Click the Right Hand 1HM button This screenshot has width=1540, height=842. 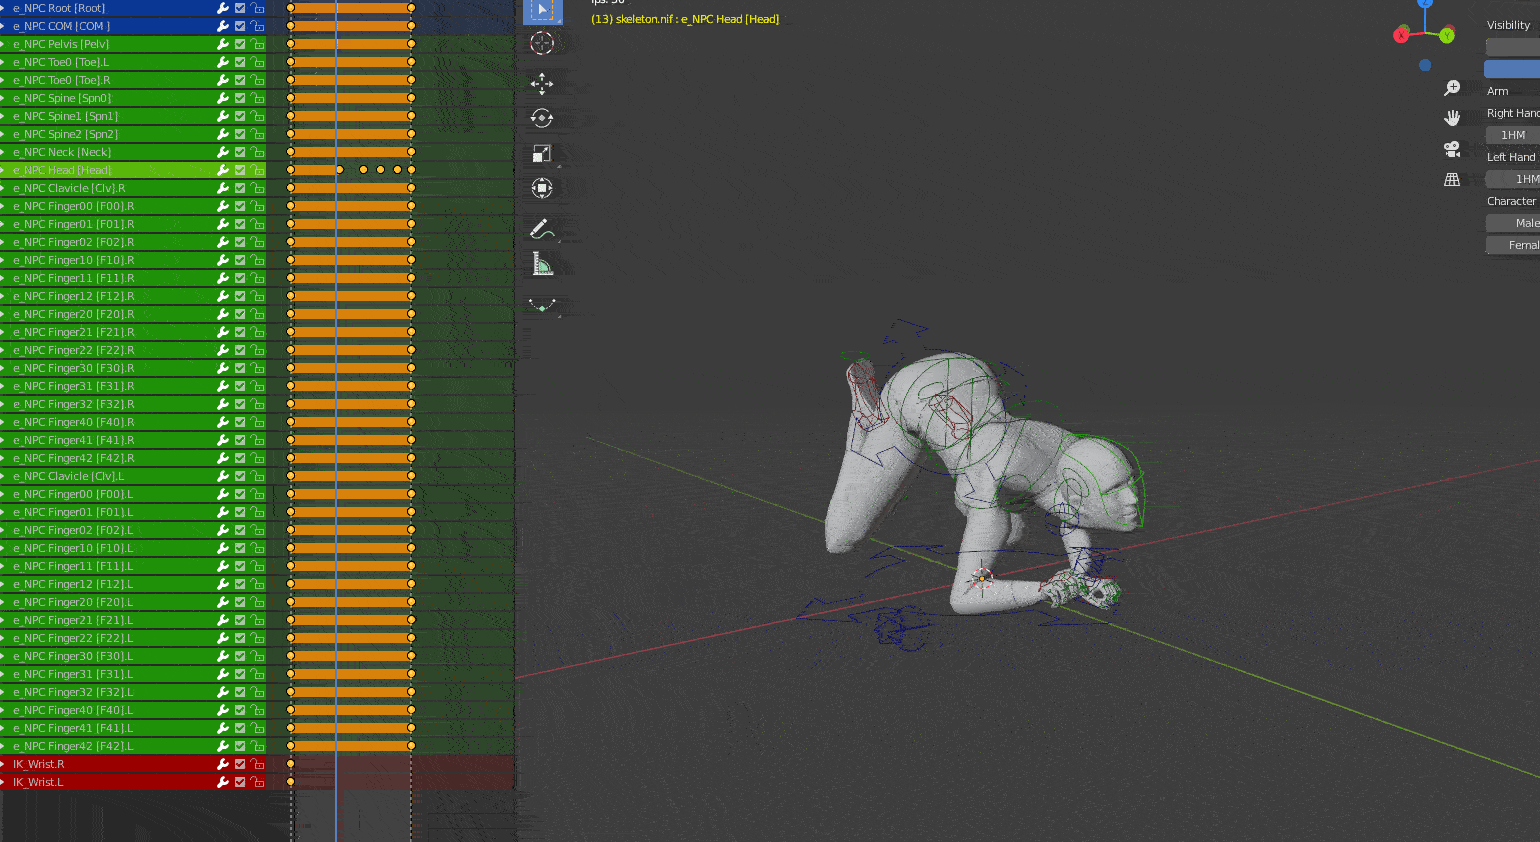point(1513,135)
